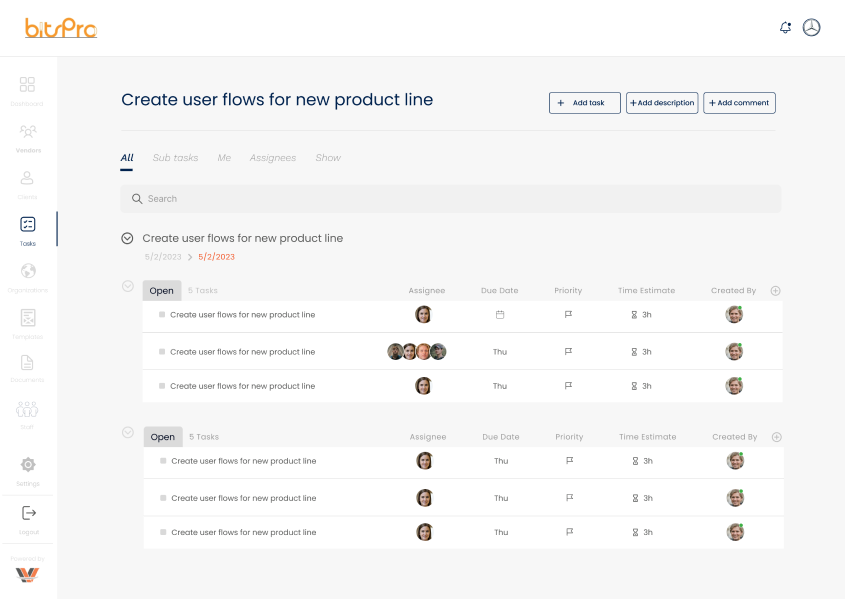Open the Templates sidebar icon
Screen dimensions: 845x599
28,318
